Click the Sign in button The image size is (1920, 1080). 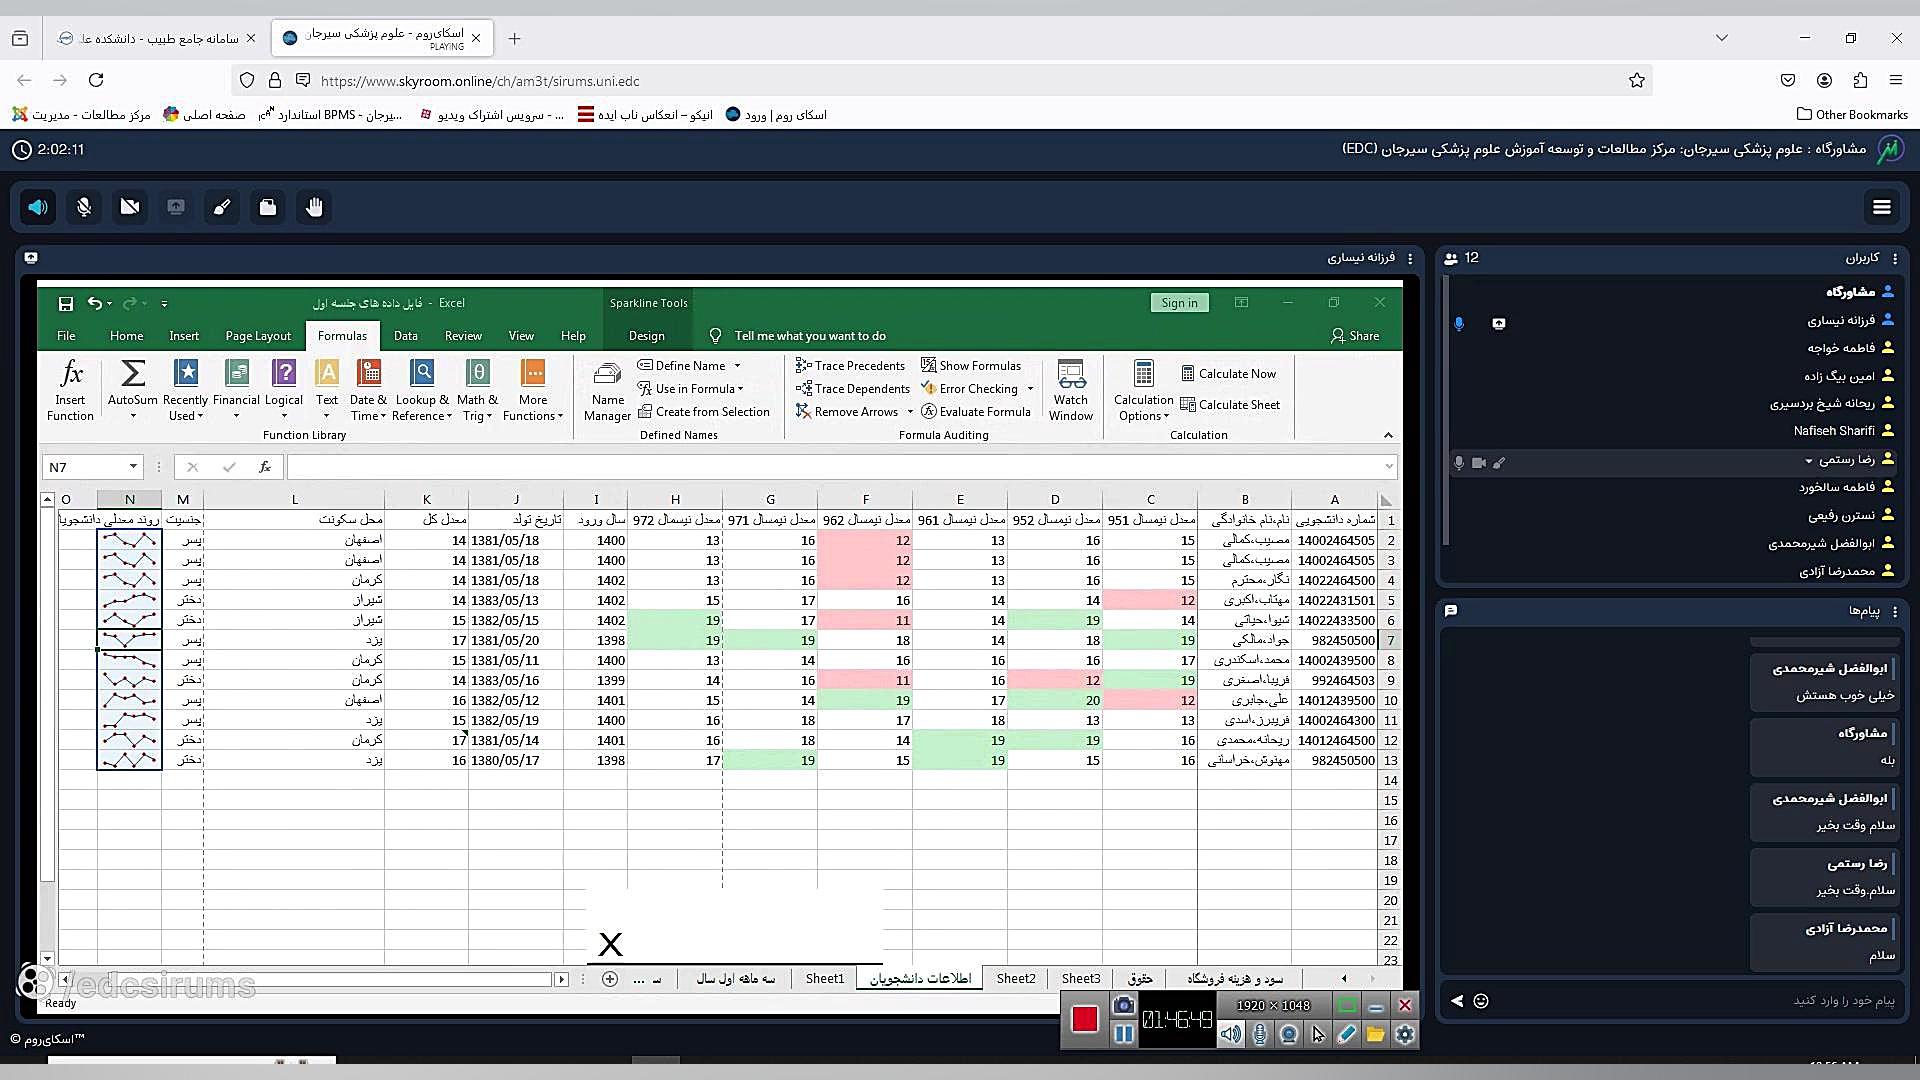pyautogui.click(x=1179, y=303)
